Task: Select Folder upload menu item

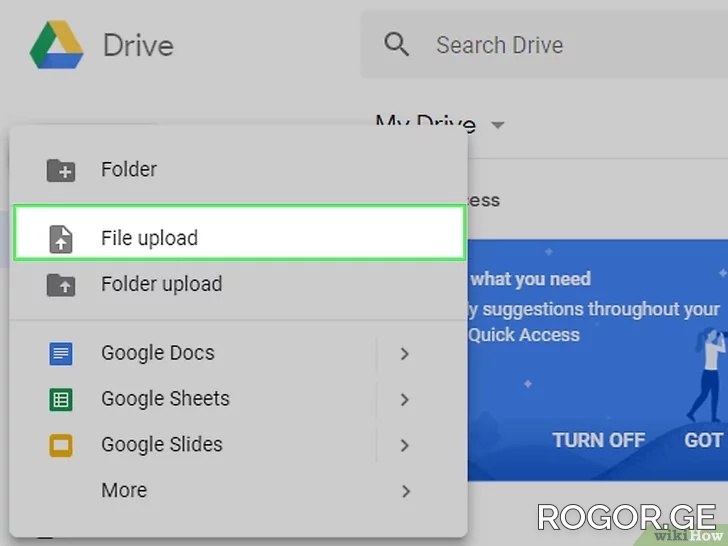Action: tap(239, 284)
